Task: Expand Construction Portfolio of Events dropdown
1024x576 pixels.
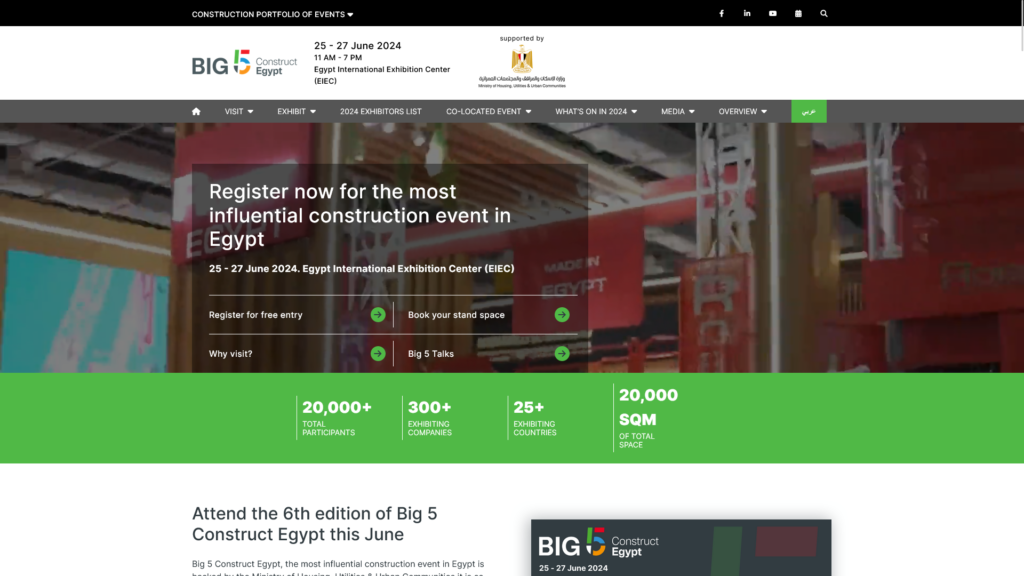Action: pos(272,14)
